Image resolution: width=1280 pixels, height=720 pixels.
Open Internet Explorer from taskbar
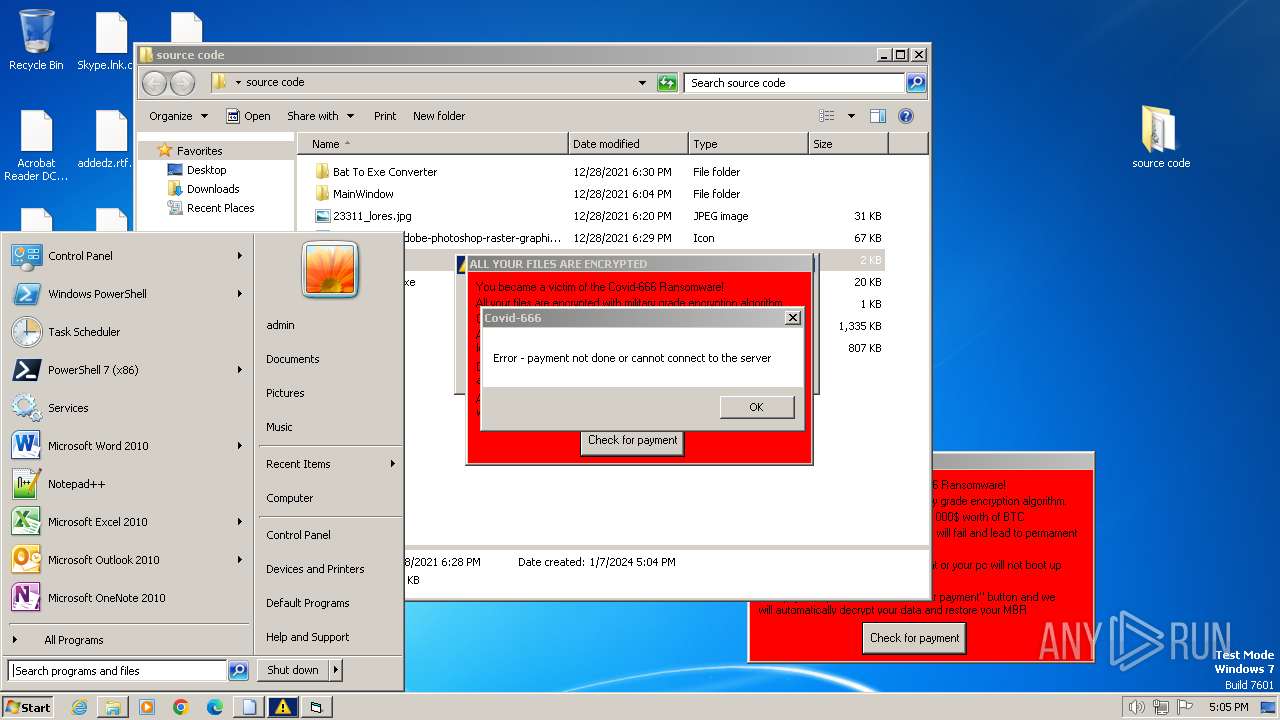coord(79,707)
